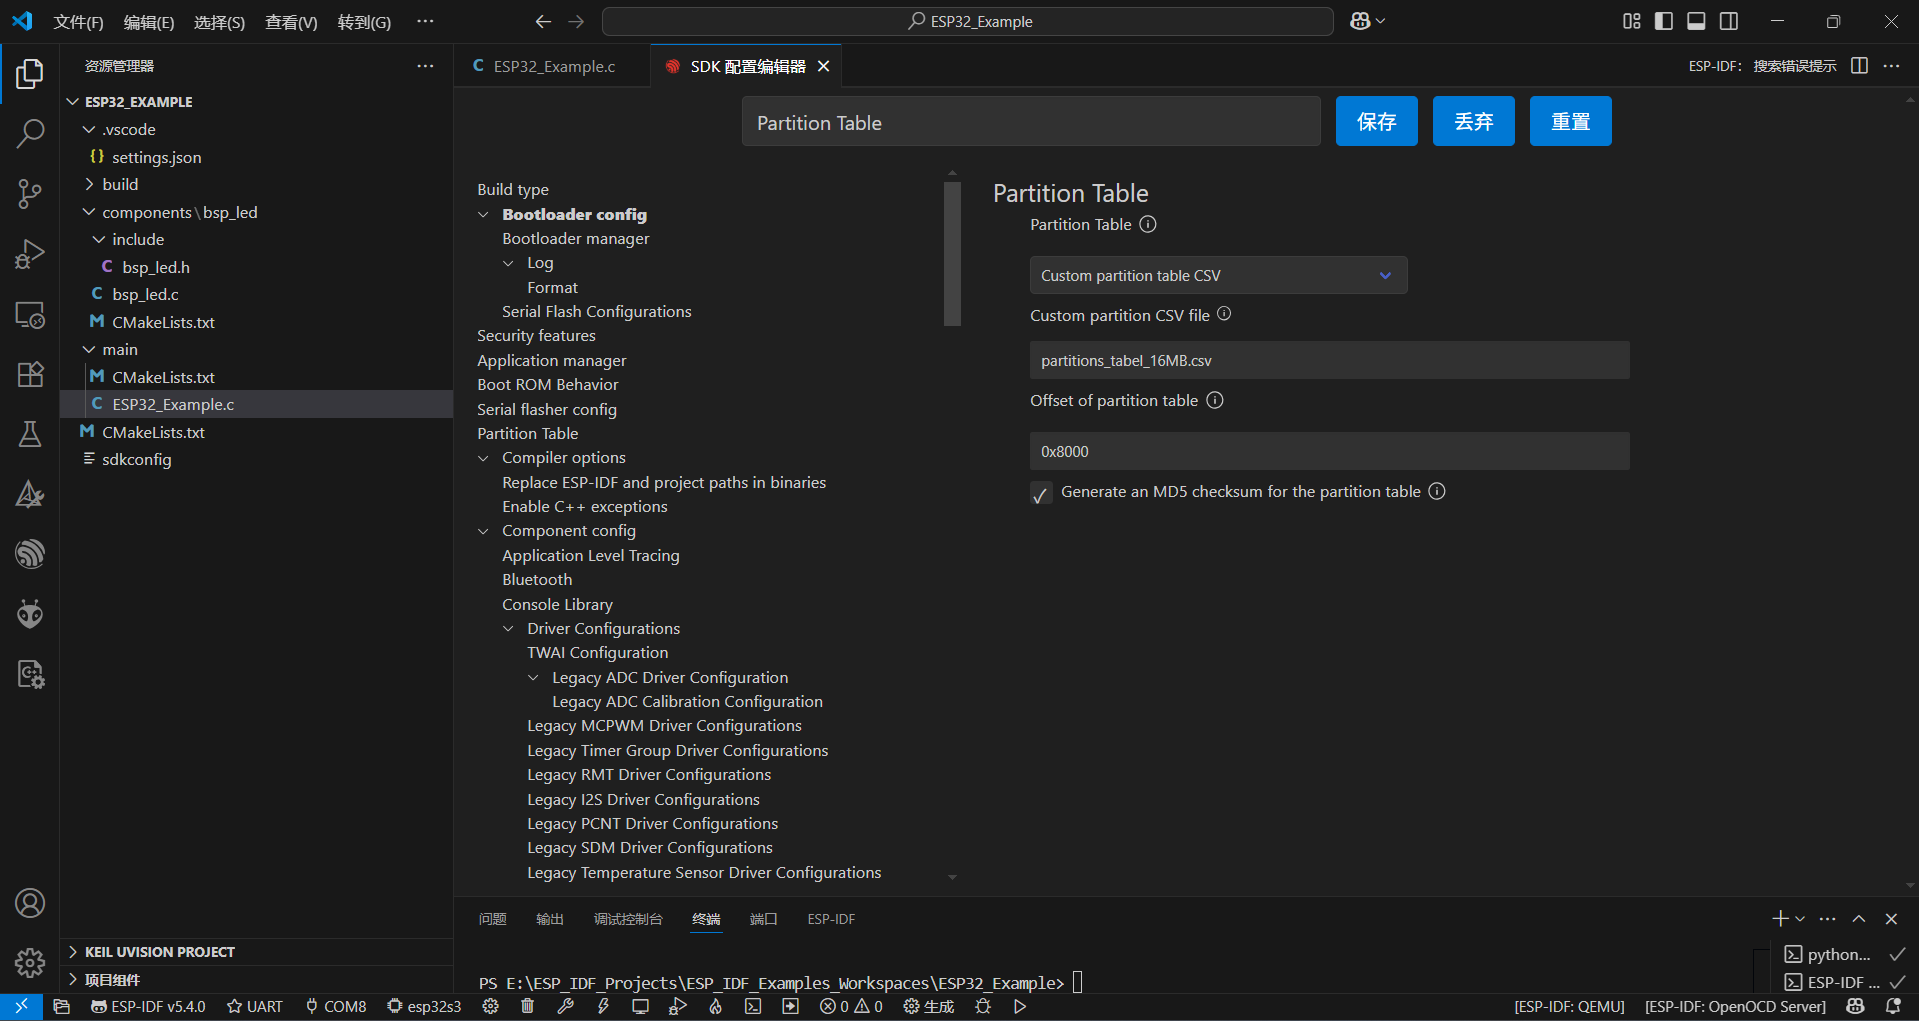
Task: Open Copilot chat icon in title bar
Action: (x=1360, y=21)
